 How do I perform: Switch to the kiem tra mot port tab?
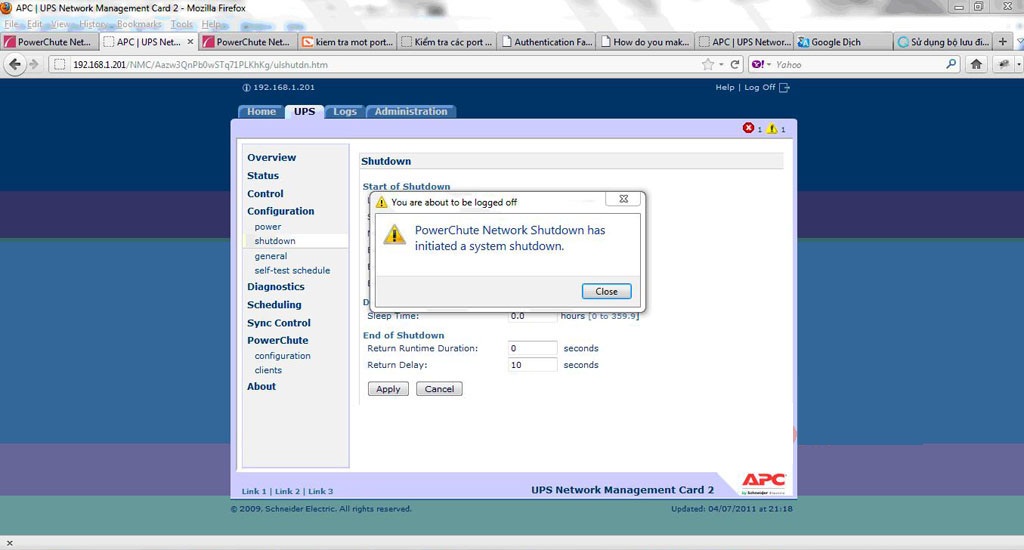(347, 42)
